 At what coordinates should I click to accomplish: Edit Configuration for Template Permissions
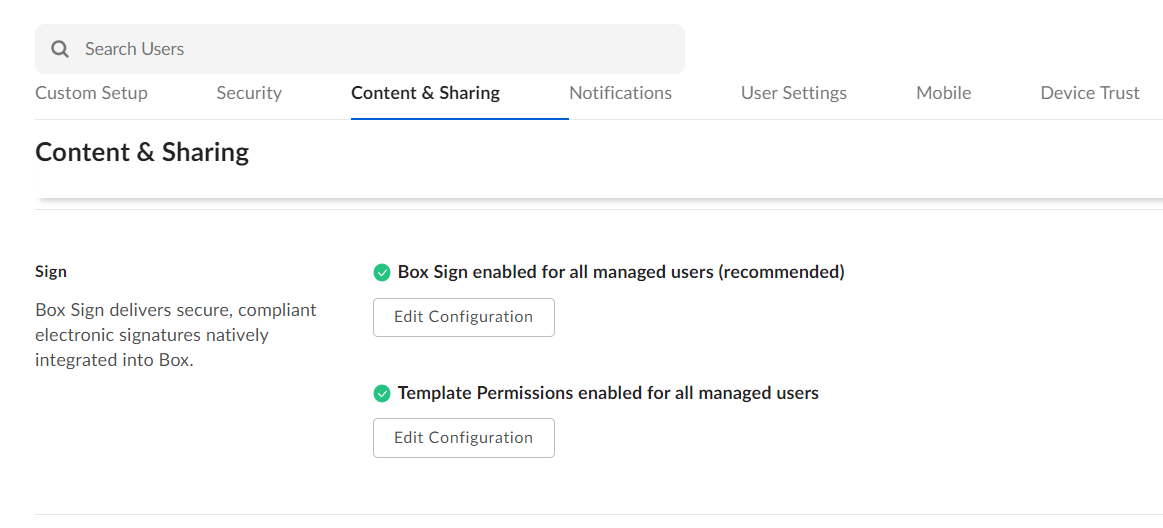click(x=463, y=438)
